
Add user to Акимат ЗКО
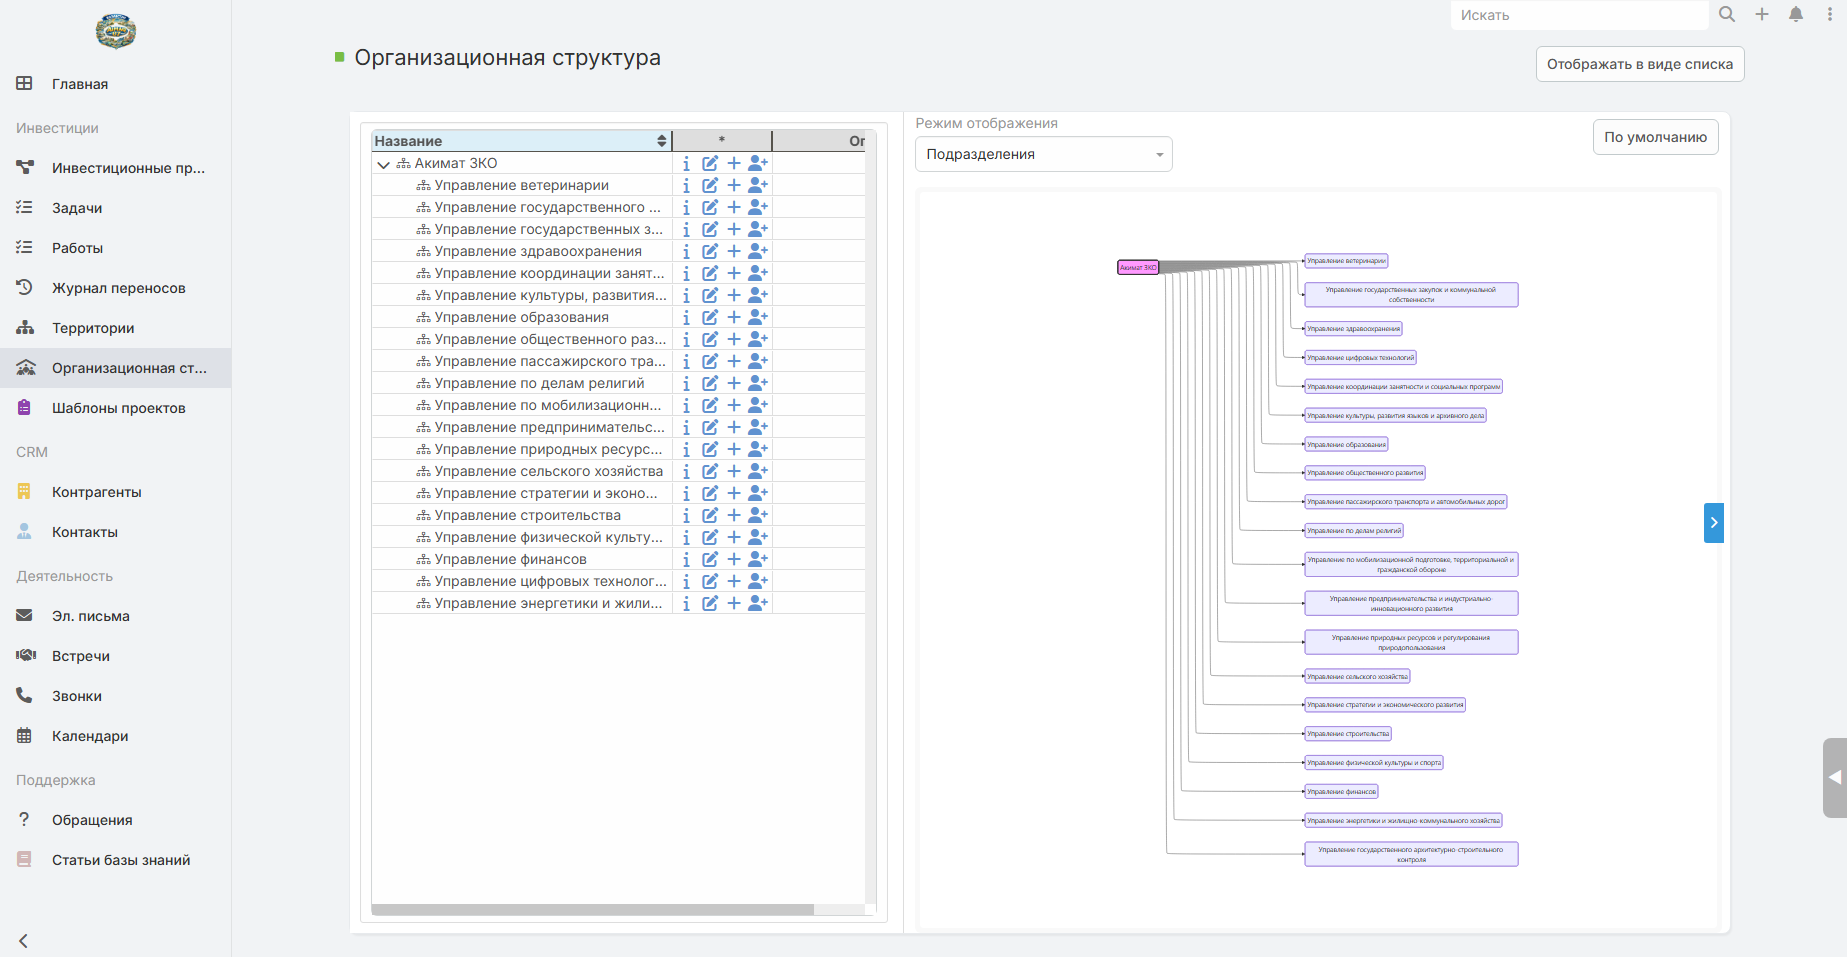[758, 163]
